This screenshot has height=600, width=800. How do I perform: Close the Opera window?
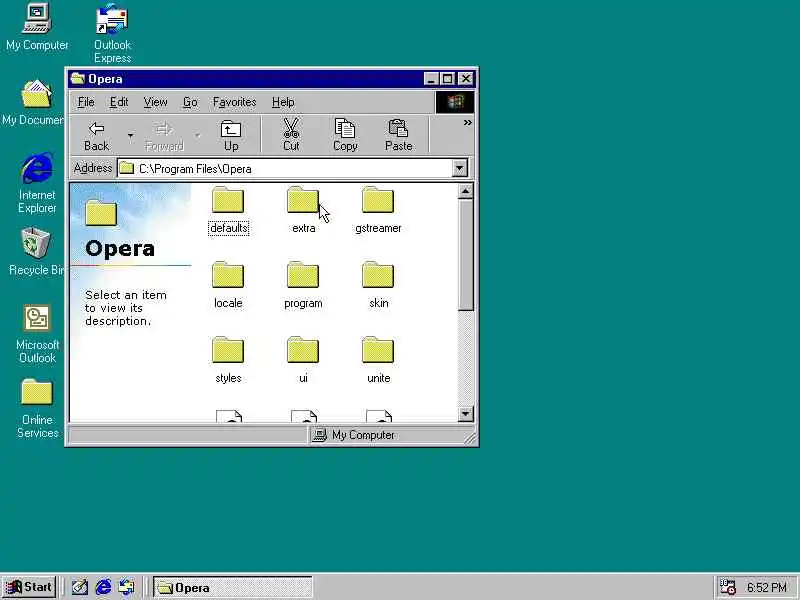pos(466,79)
